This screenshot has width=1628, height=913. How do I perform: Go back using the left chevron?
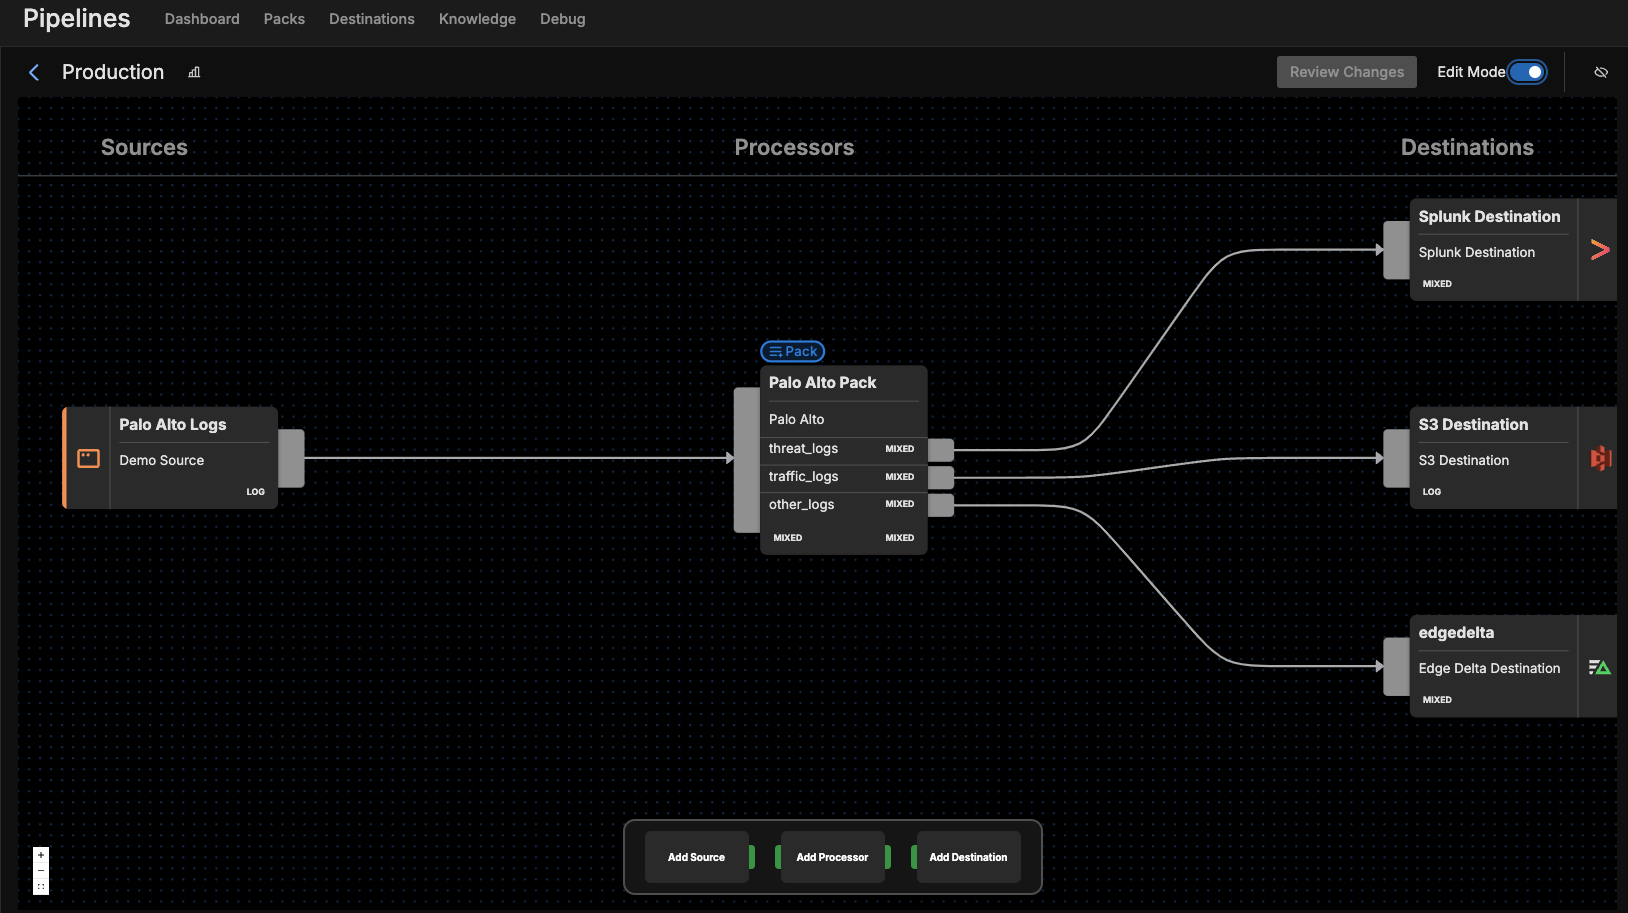coord(34,72)
